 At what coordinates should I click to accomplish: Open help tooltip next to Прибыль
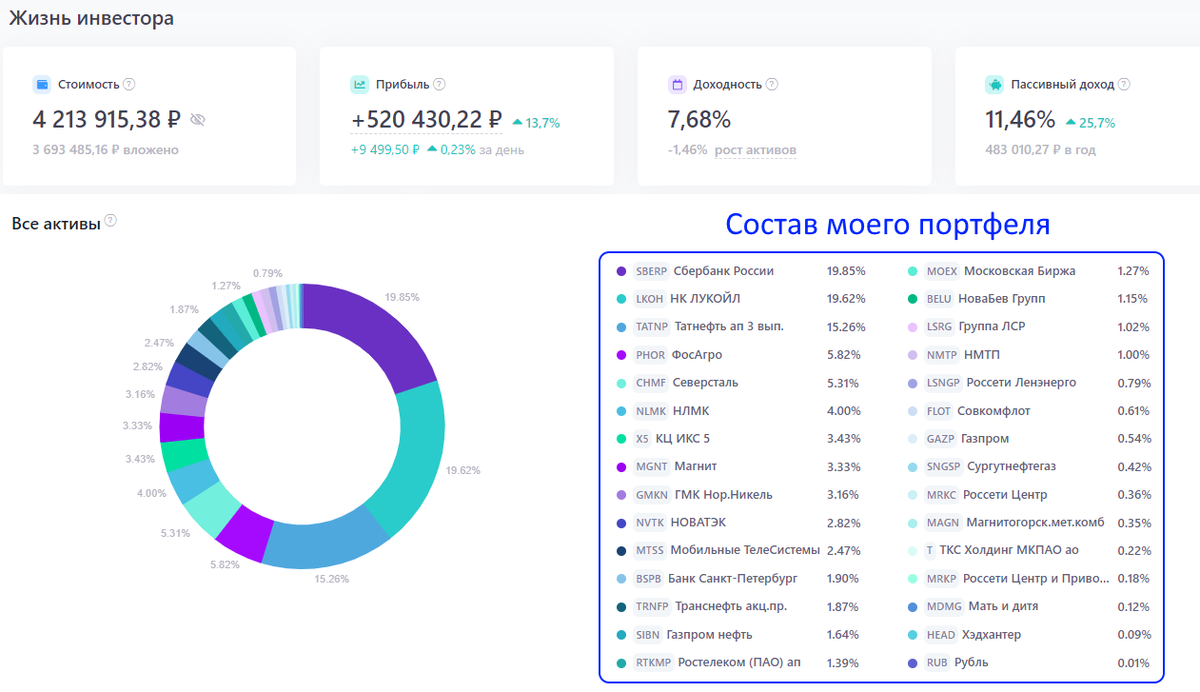[x=439, y=85]
